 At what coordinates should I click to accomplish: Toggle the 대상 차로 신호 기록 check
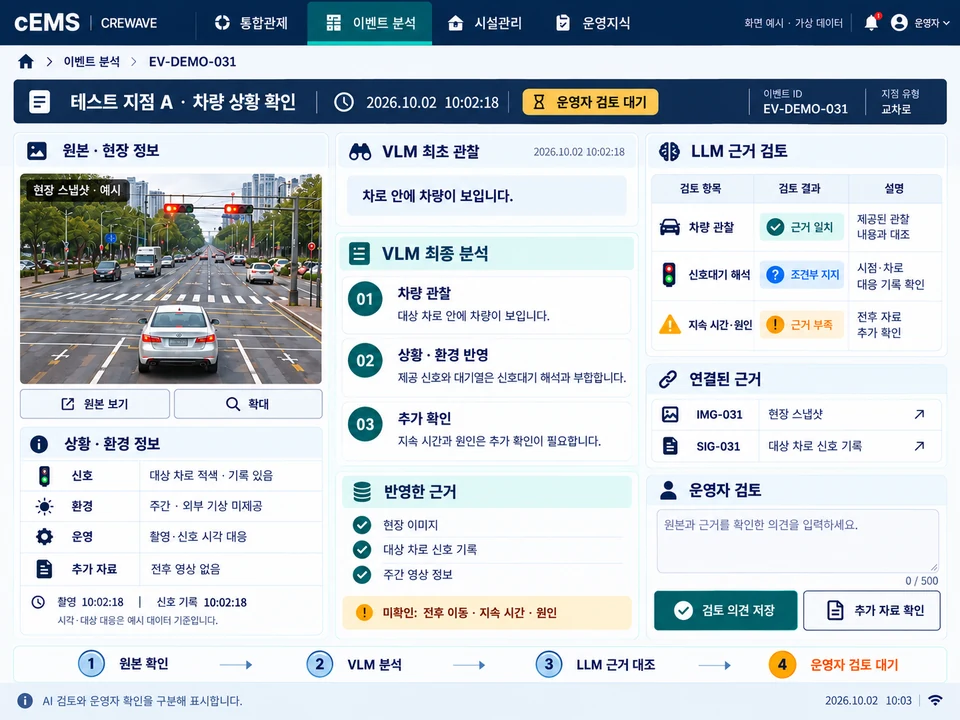coord(362,549)
